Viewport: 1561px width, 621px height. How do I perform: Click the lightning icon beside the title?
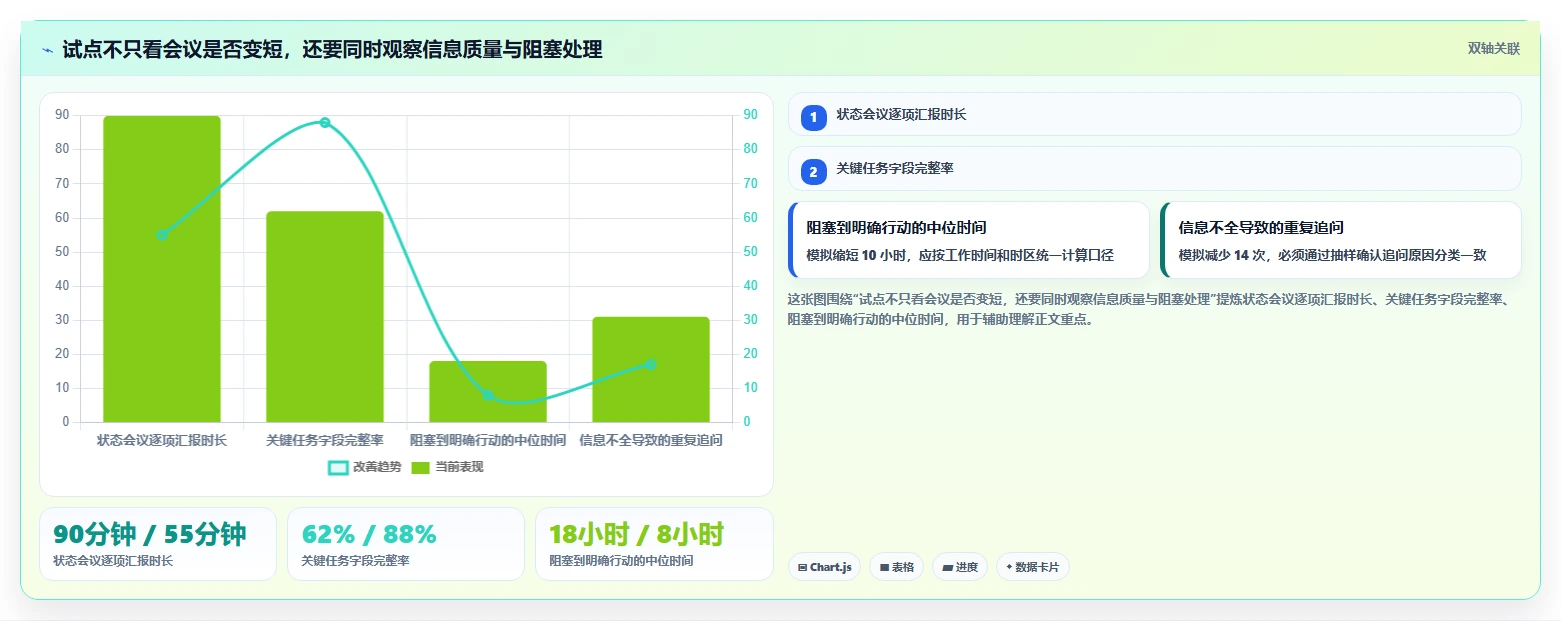tap(48, 50)
